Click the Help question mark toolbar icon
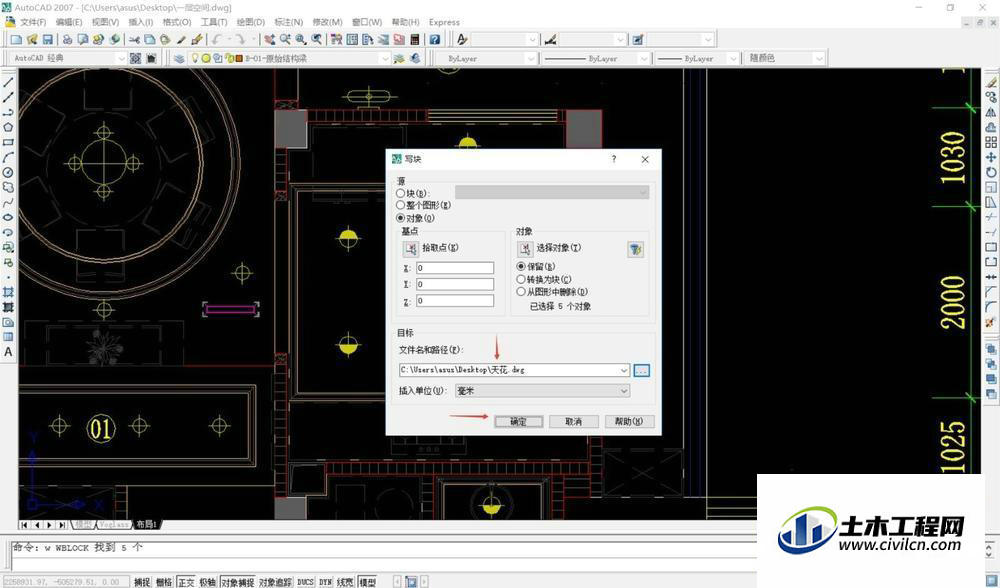 (x=434, y=40)
